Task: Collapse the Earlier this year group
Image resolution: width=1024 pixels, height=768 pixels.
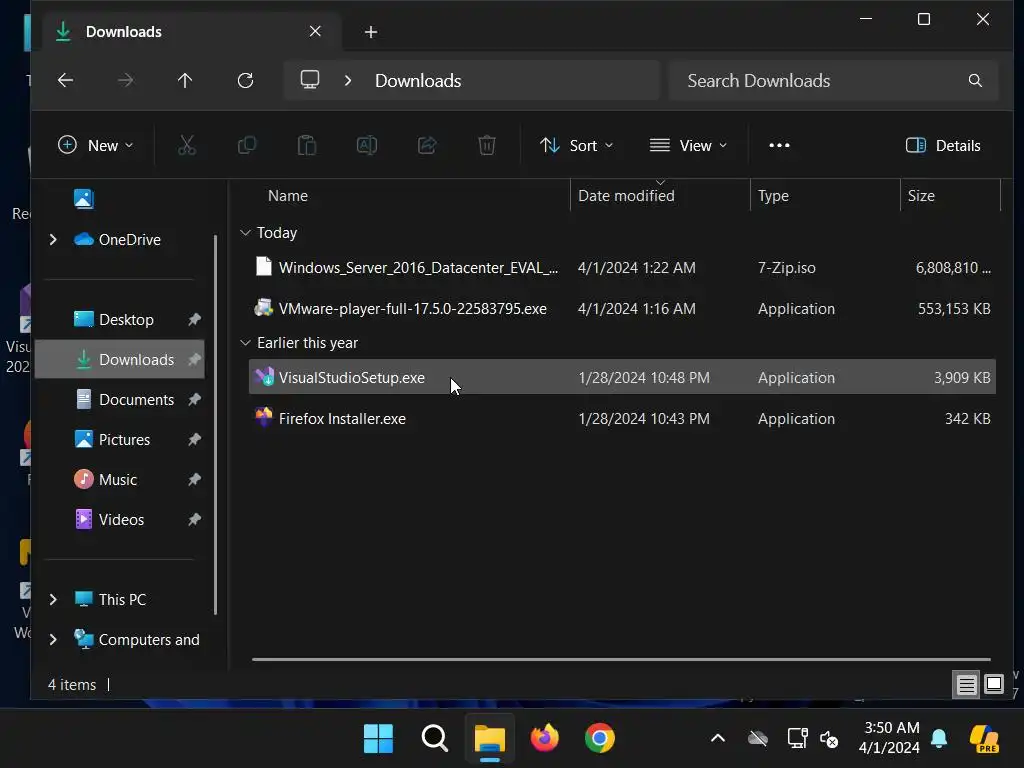Action: pos(246,342)
